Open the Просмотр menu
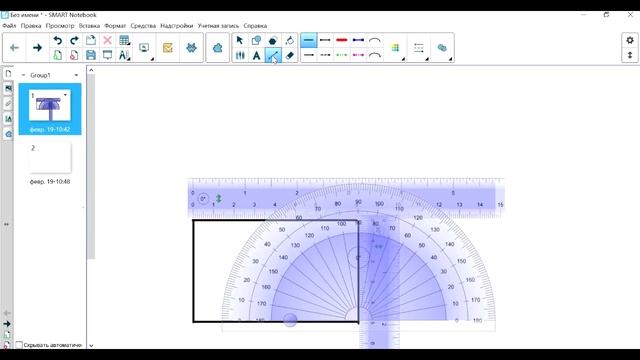The image size is (640, 360). tap(60, 26)
